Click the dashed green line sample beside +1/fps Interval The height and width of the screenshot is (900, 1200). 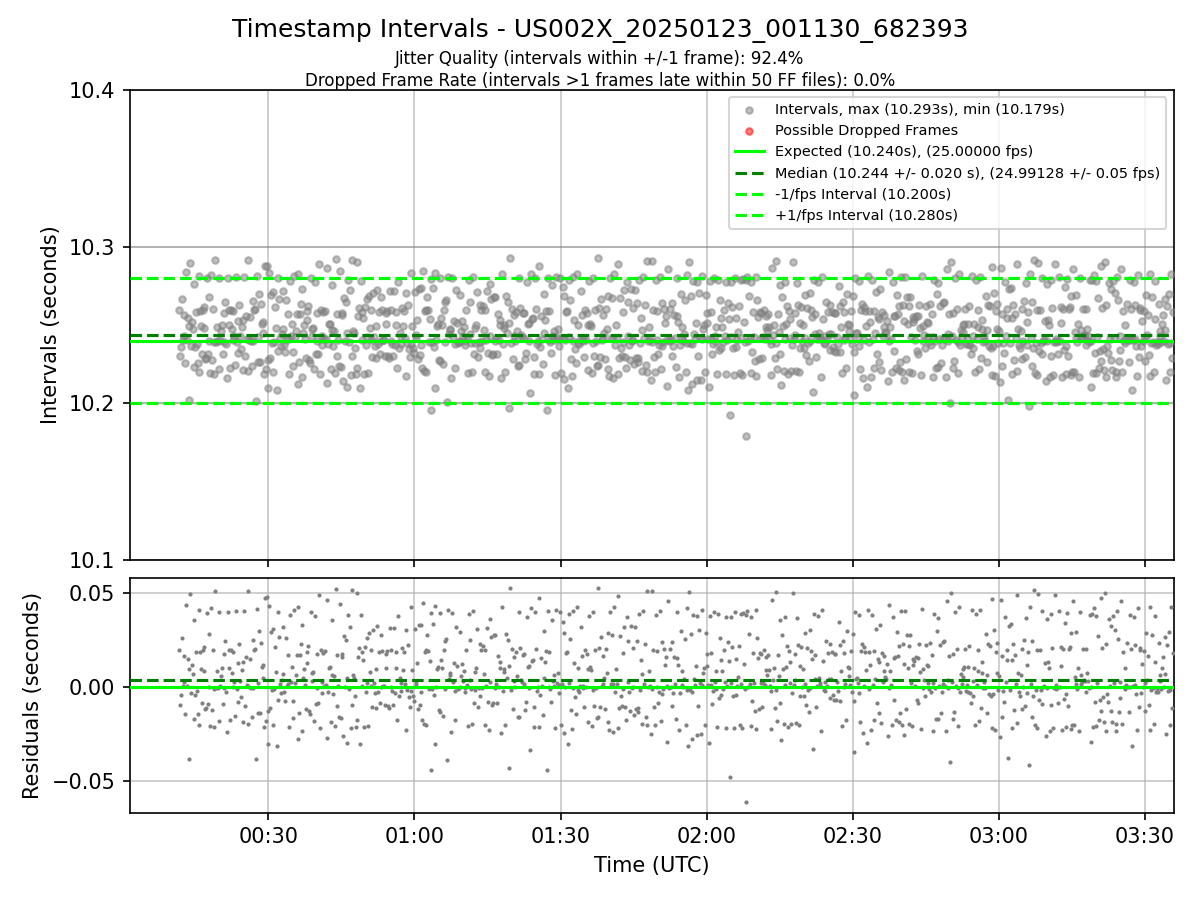point(750,215)
